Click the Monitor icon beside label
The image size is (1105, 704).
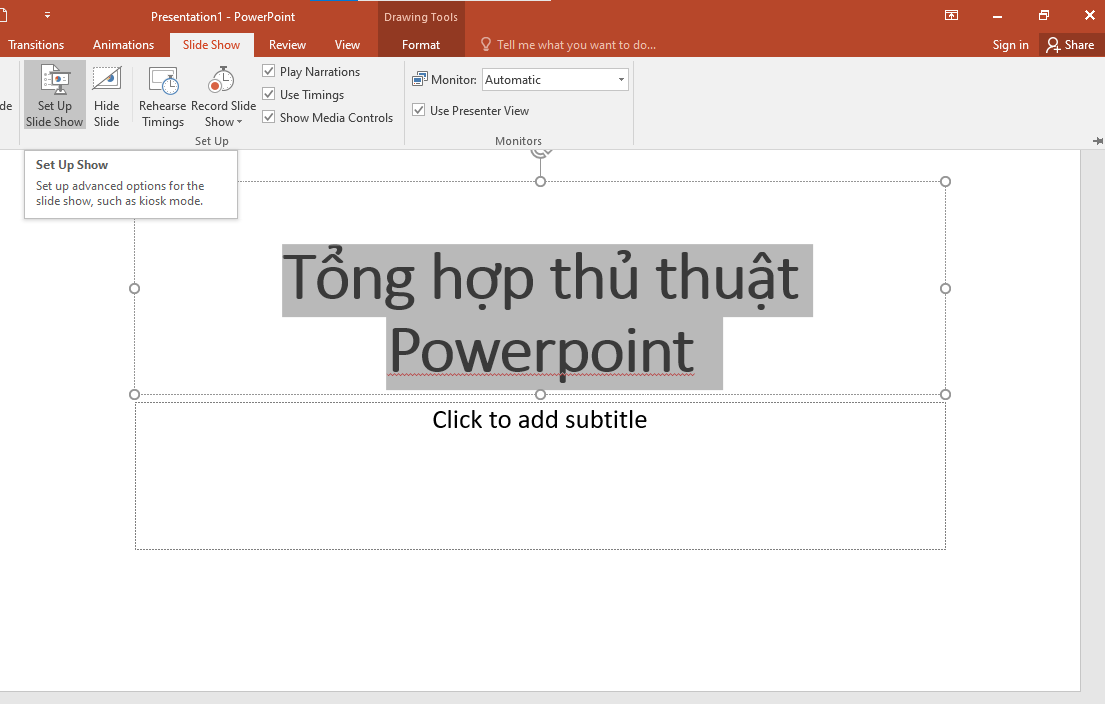click(x=420, y=79)
